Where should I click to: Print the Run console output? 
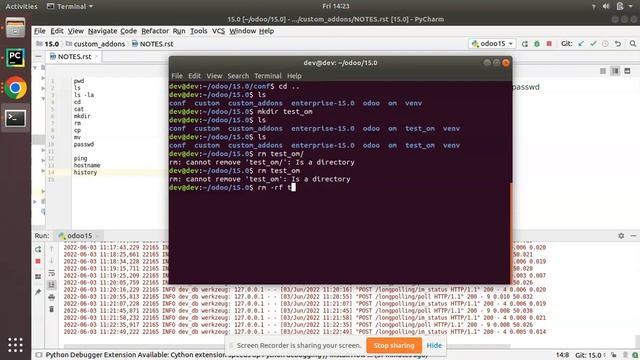pos(51,297)
